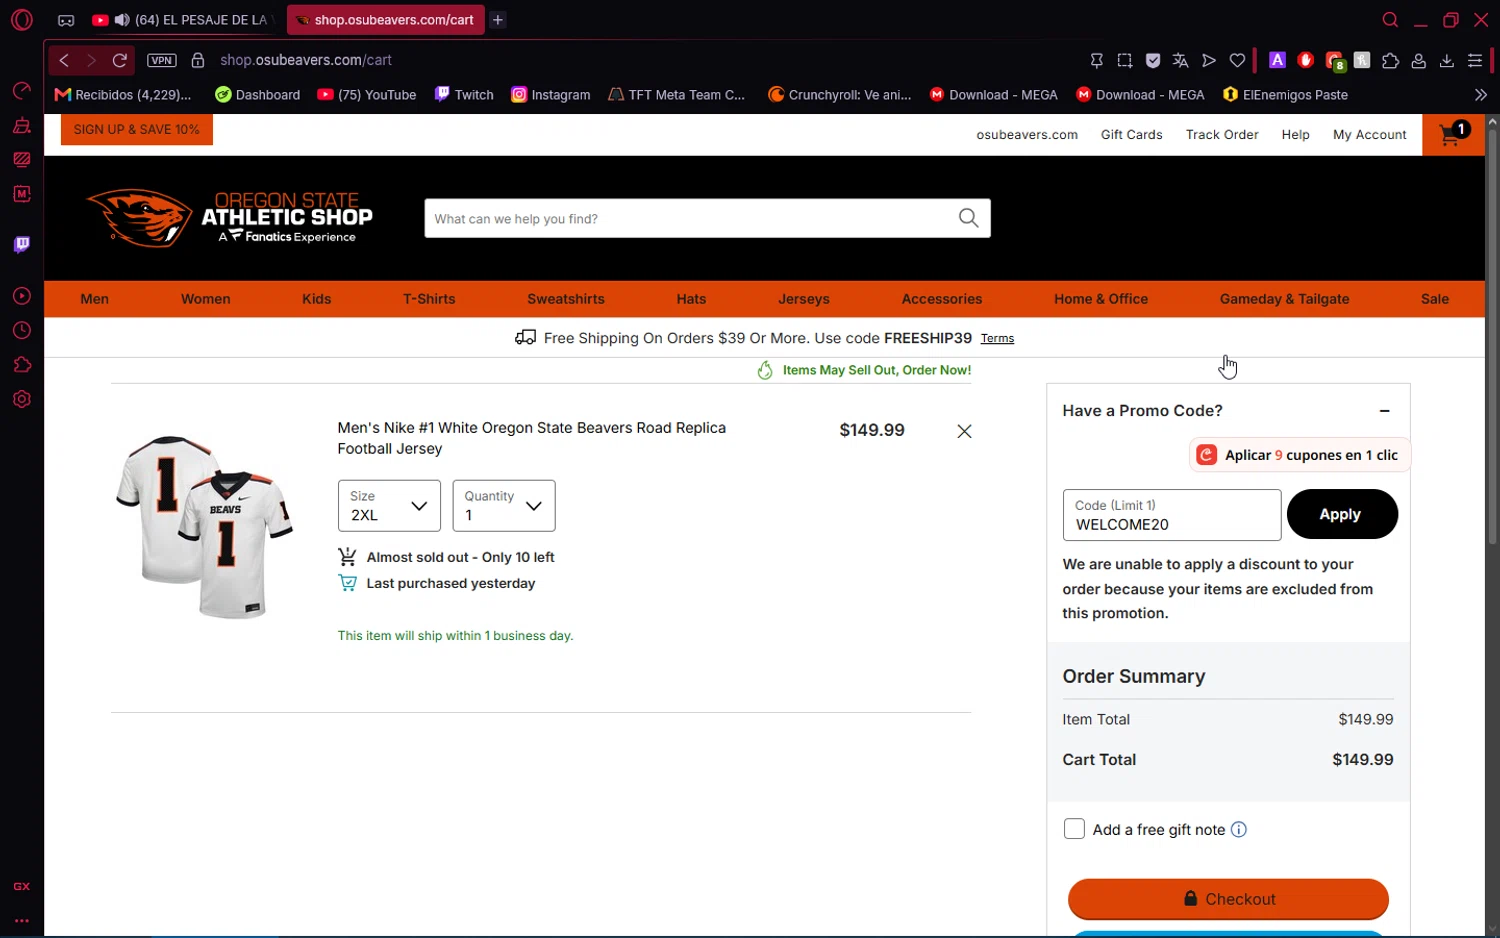Viewport: 1500px width, 938px height.
Task: Open the purple A extension
Action: pyautogui.click(x=1277, y=60)
